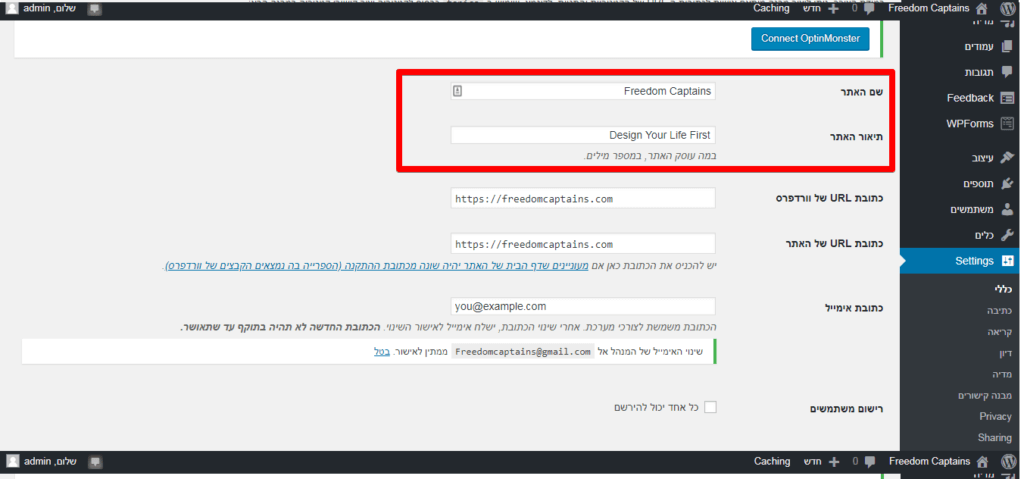Open the Sharing settings submenu item
This screenshot has width=1024, height=479.
click(x=995, y=437)
